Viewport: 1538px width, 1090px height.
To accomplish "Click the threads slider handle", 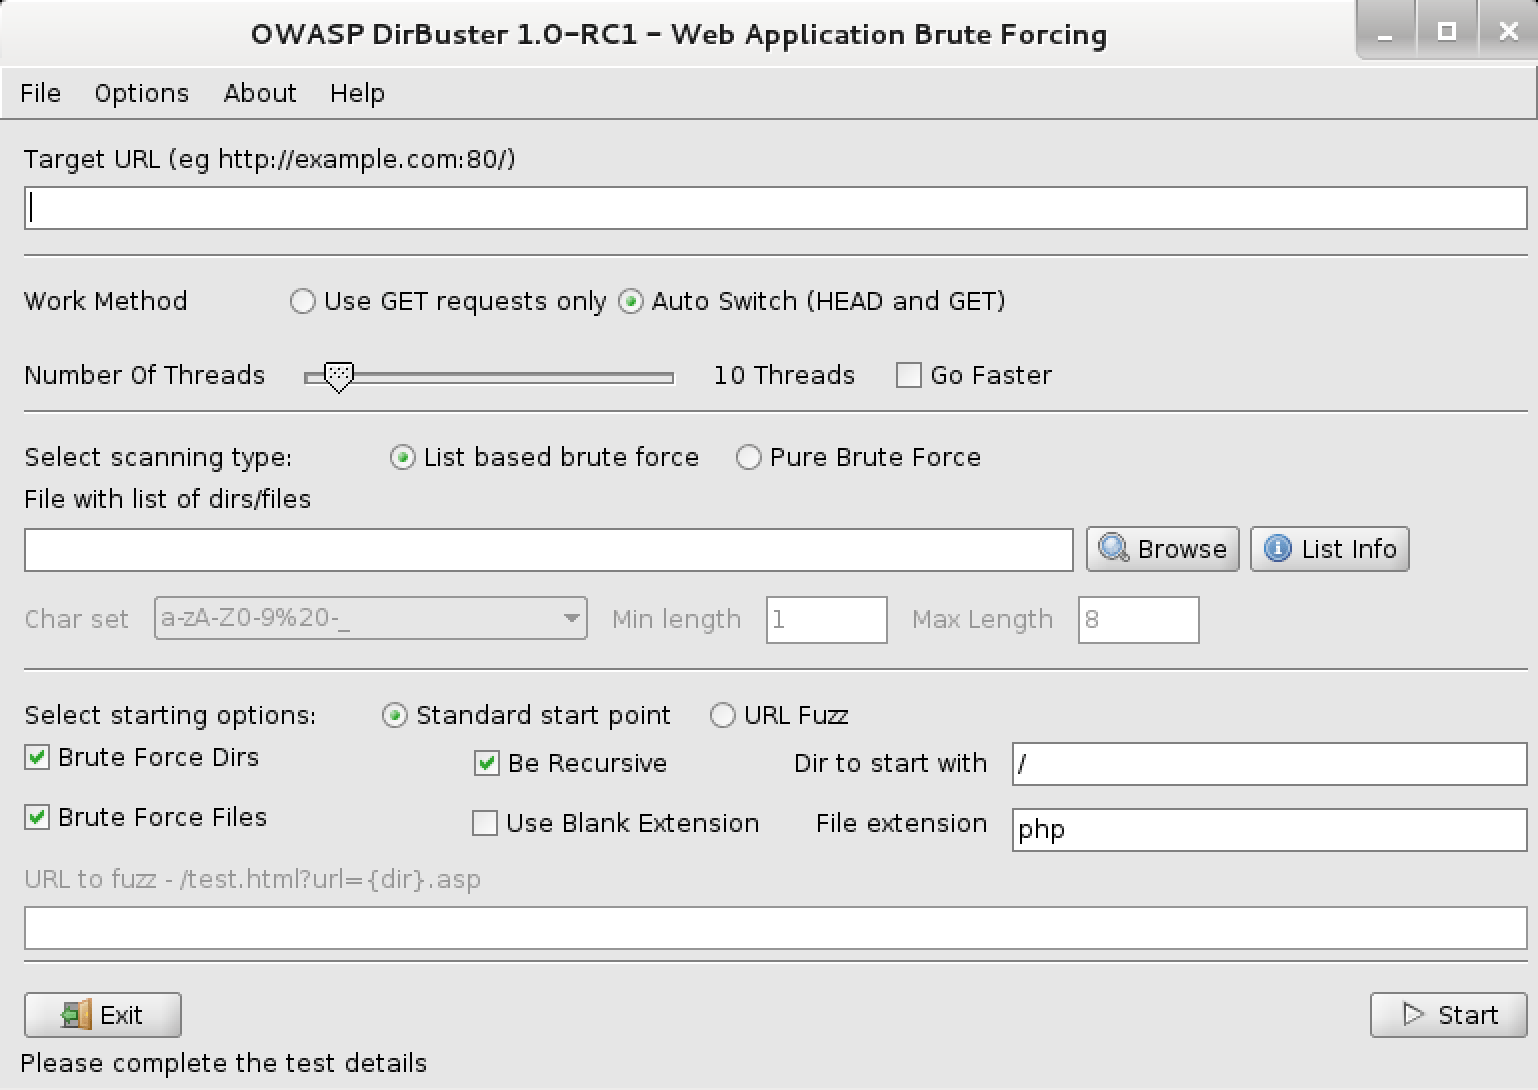I will (339, 377).
